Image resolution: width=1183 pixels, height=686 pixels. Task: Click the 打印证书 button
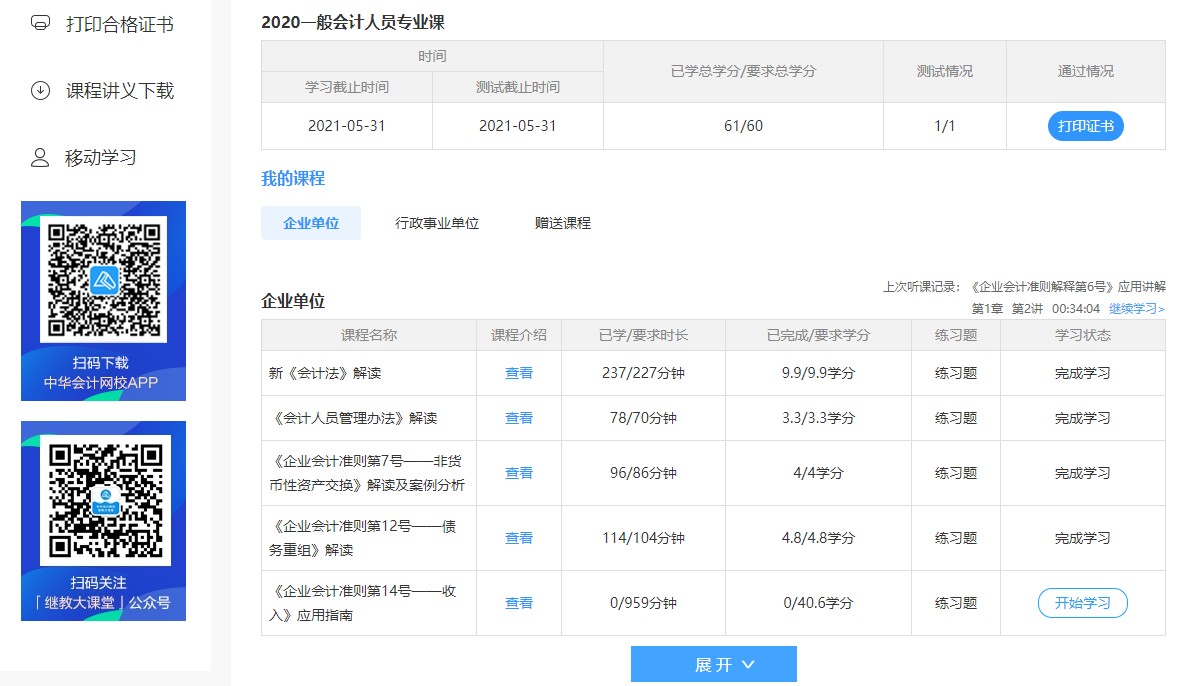pyautogui.click(x=1085, y=126)
